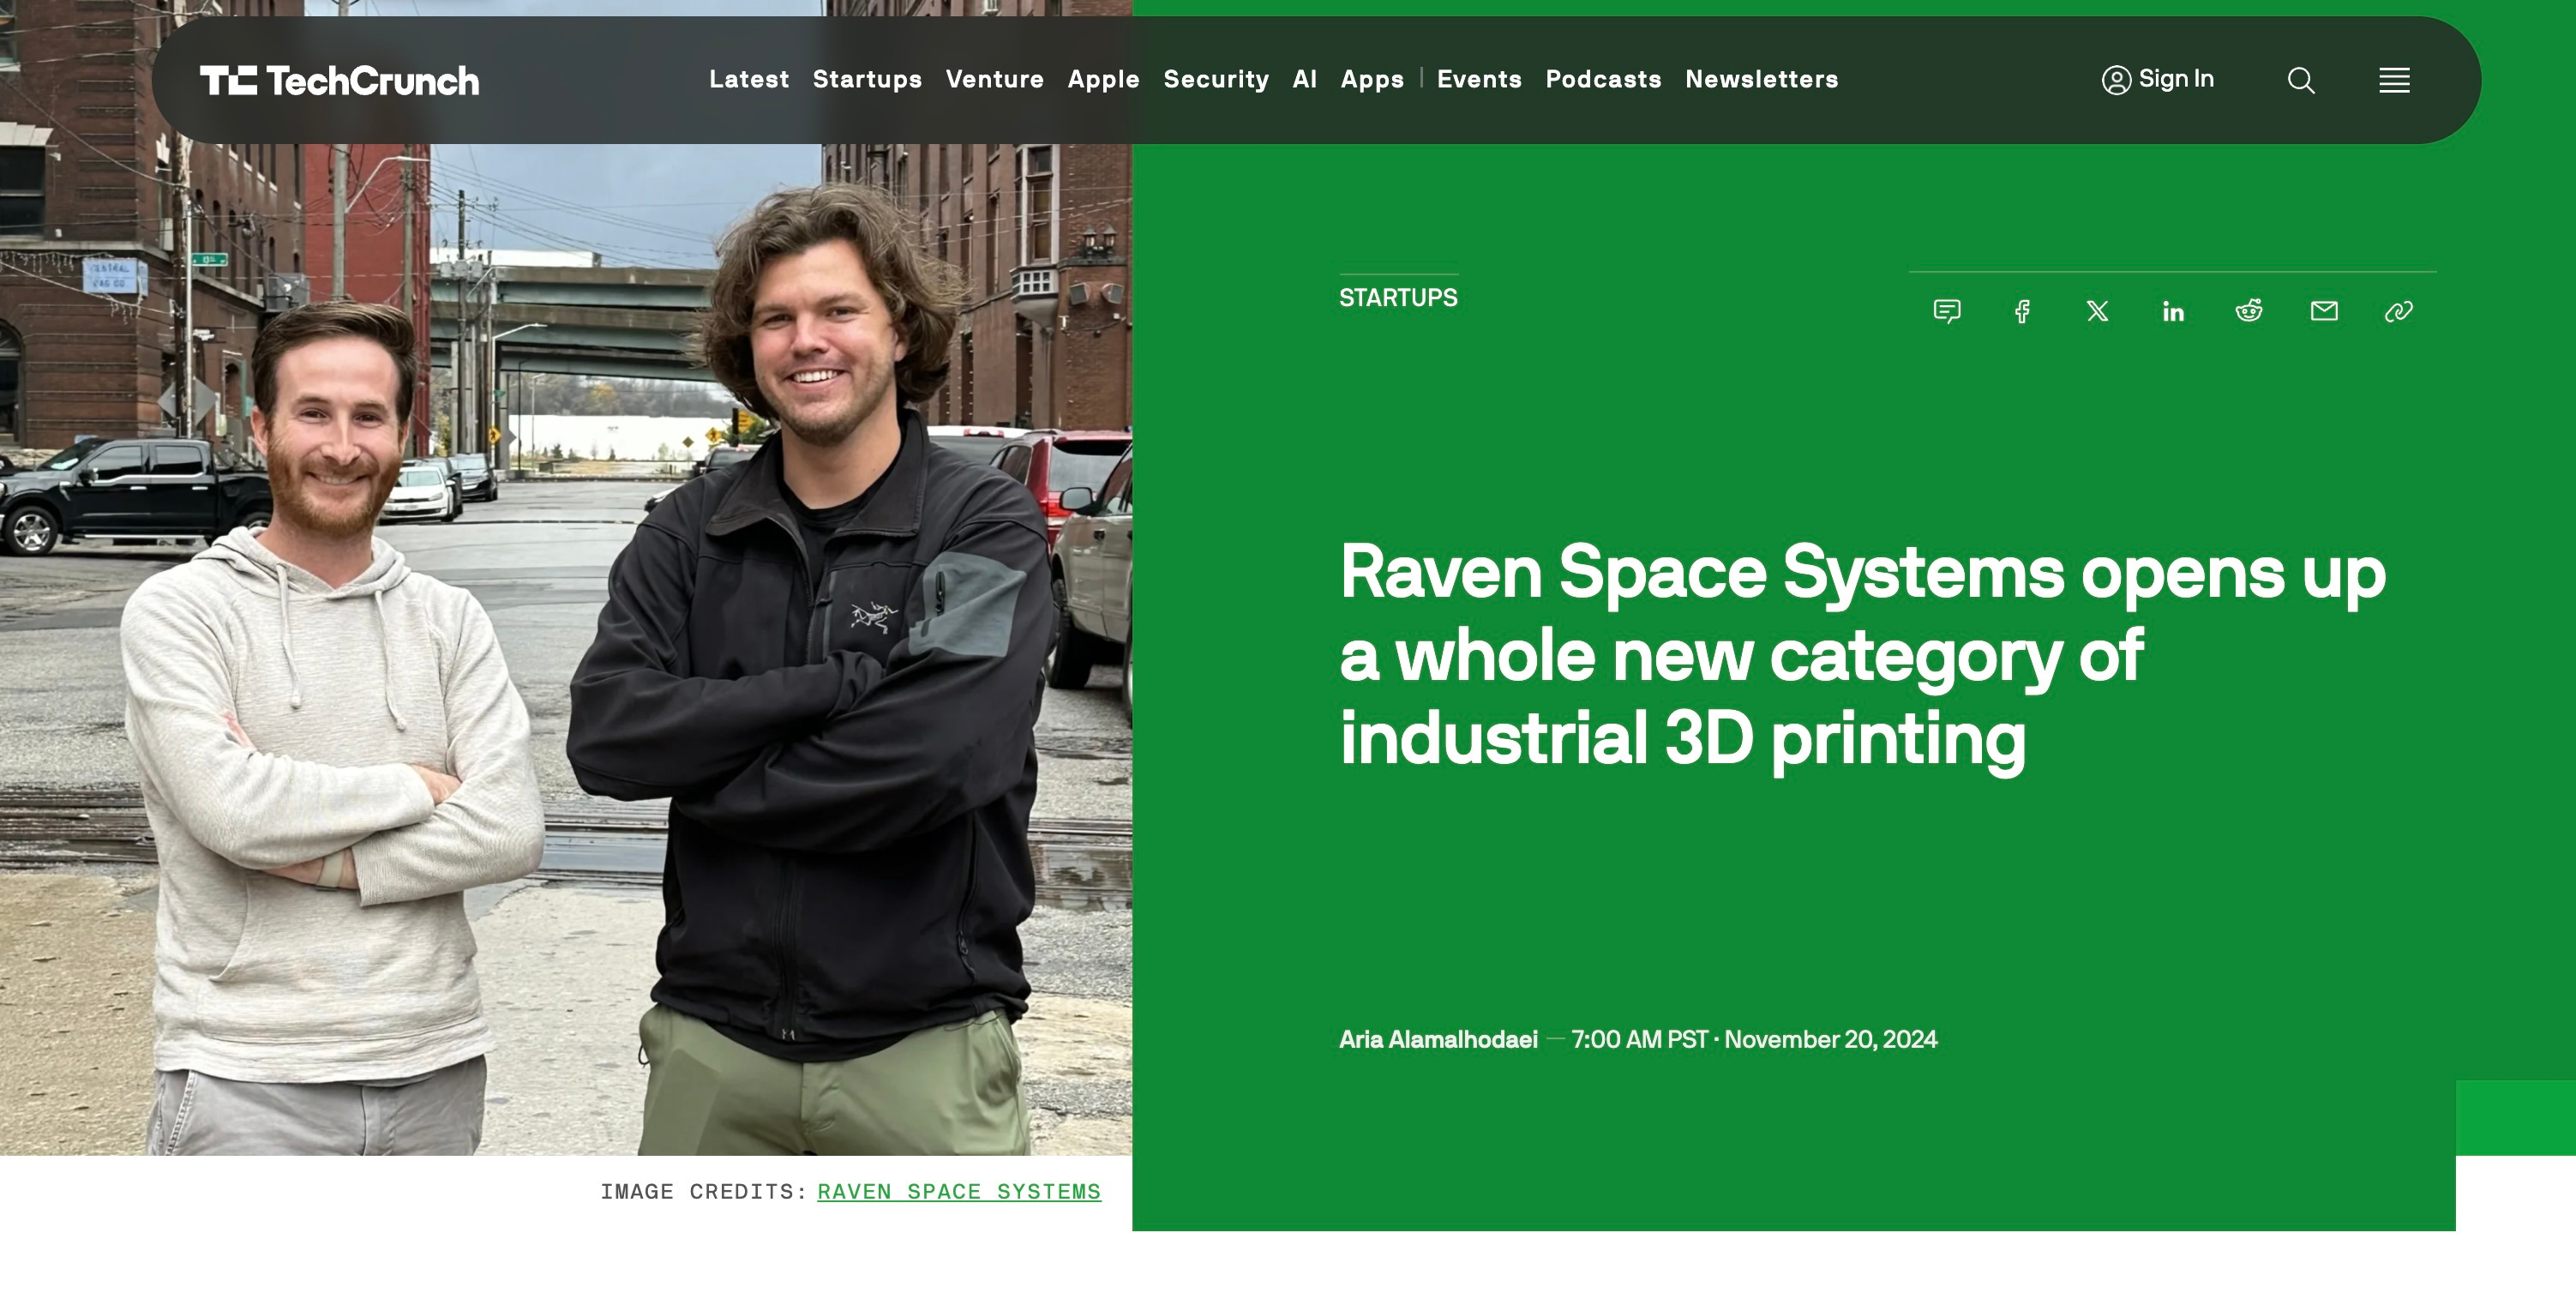Select AI in the nav bar
The image size is (2576, 1299).
coord(1305,79)
